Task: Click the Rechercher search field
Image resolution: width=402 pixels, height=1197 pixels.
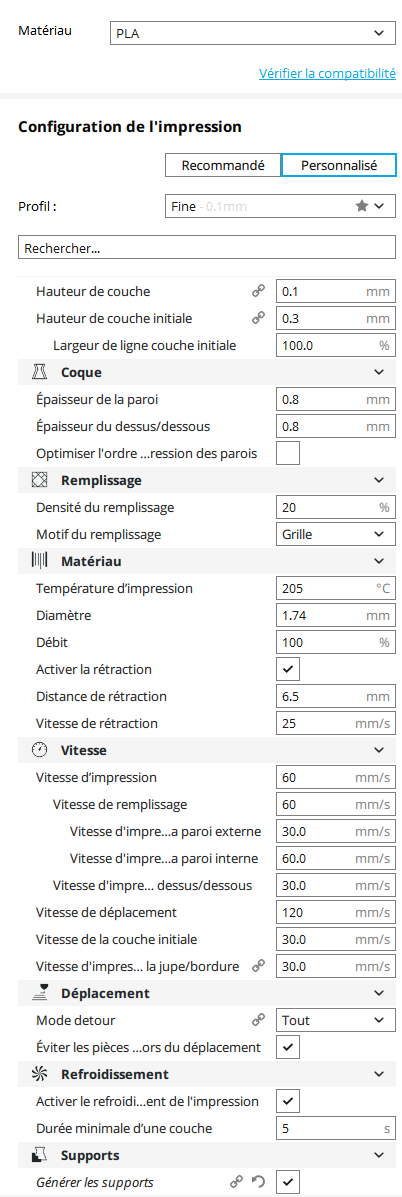Action: pos(206,247)
